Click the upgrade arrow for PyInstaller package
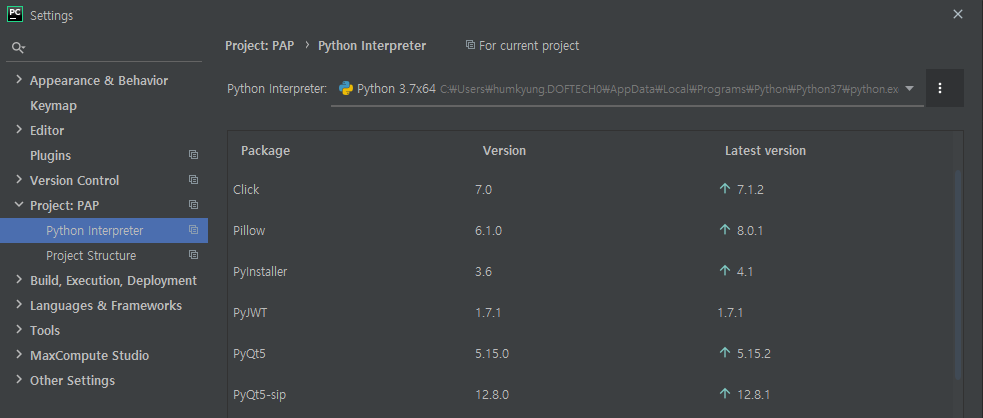The height and width of the screenshot is (418, 983). pyautogui.click(x=725, y=271)
